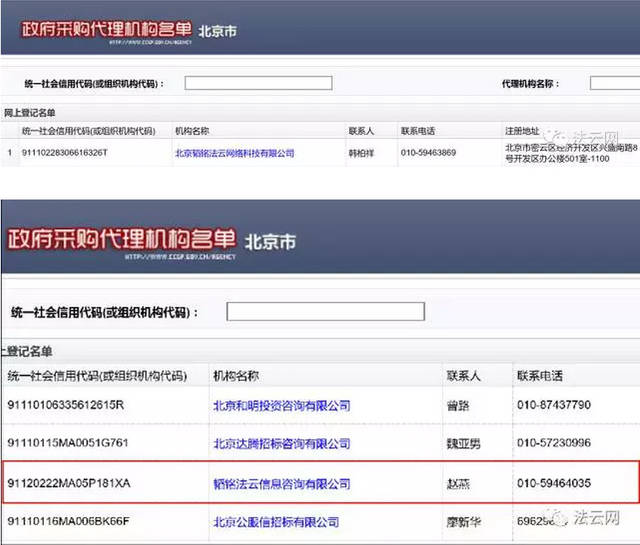Select credit code 91120222MA05P181XA
Image resolution: width=640 pixels, height=545 pixels.
pos(69,483)
